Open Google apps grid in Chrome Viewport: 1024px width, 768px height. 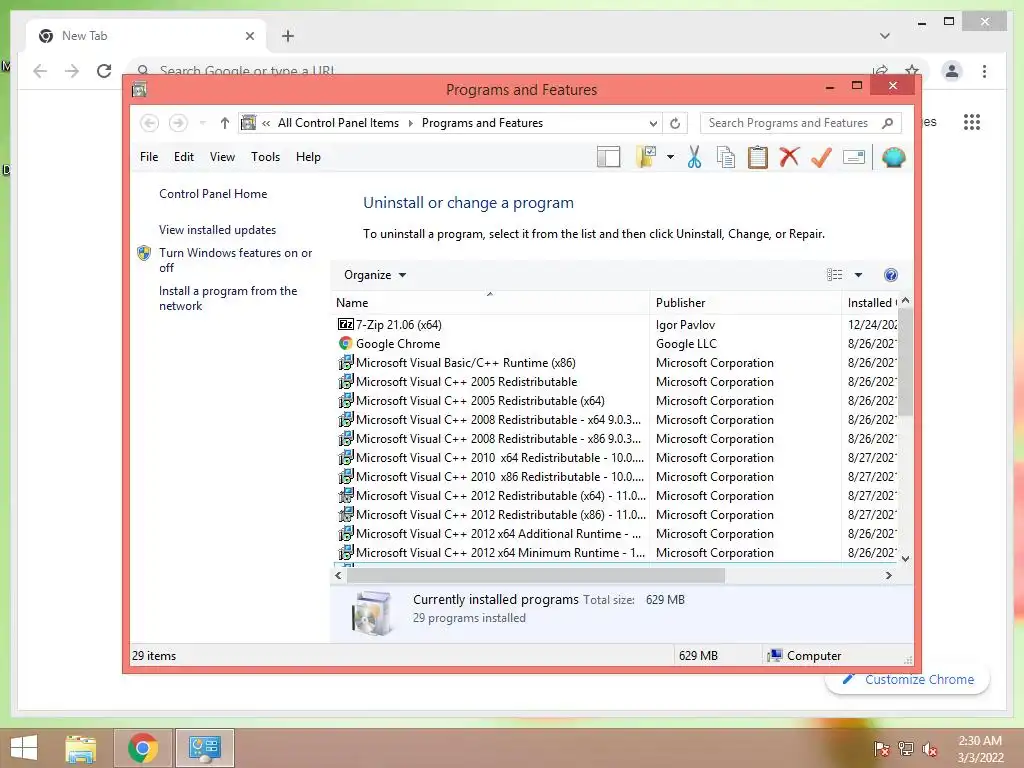[x=972, y=122]
